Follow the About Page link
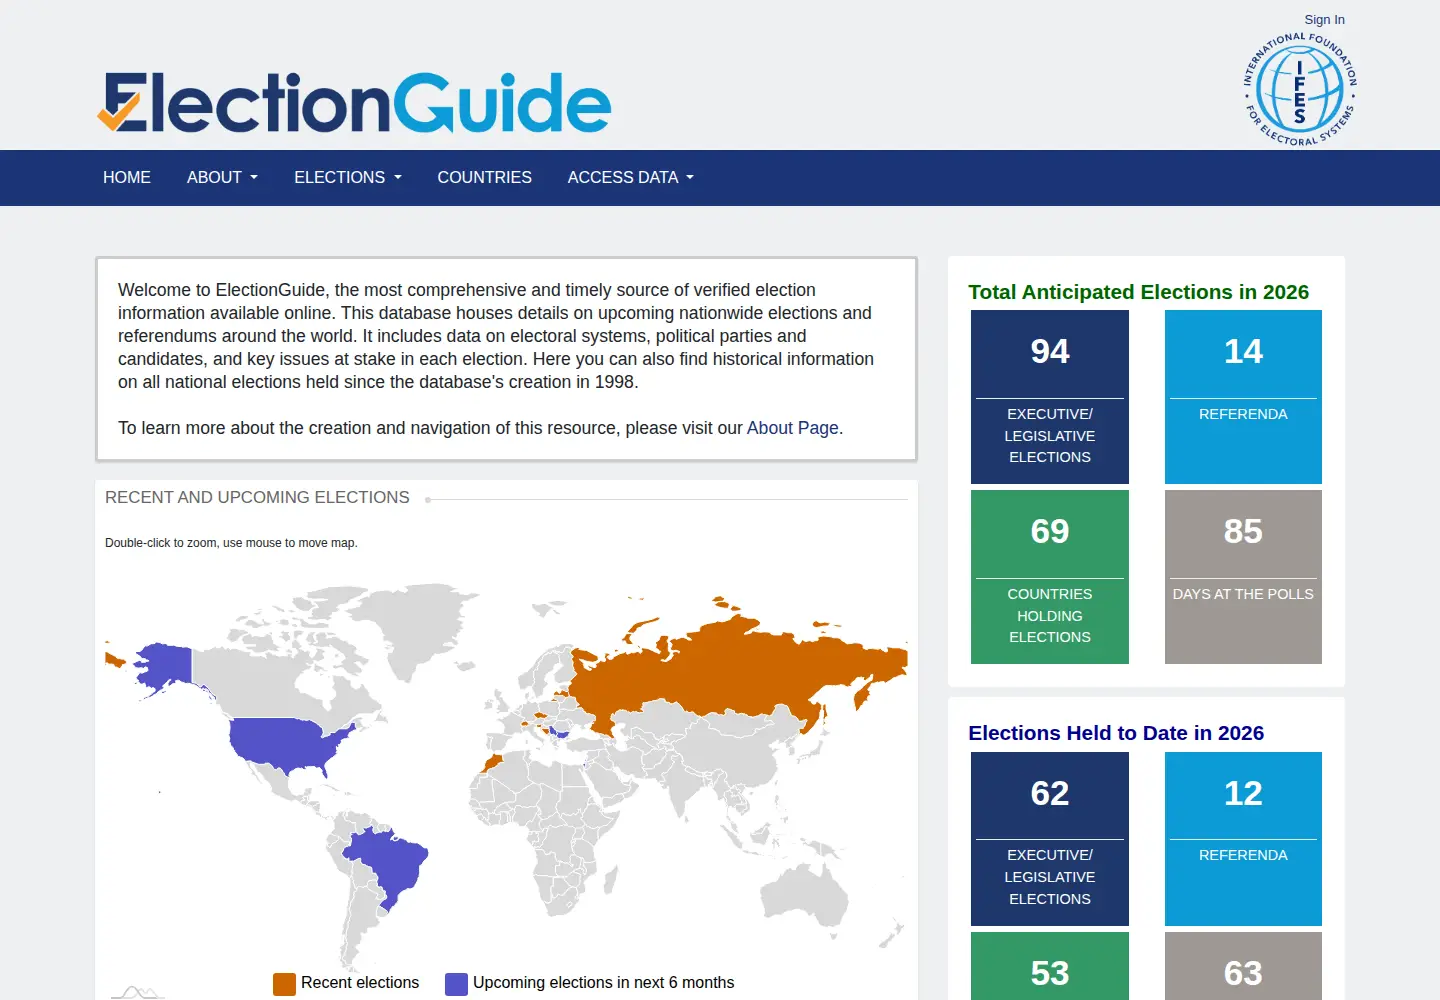Screen dimensions: 1440x1000 793,428
